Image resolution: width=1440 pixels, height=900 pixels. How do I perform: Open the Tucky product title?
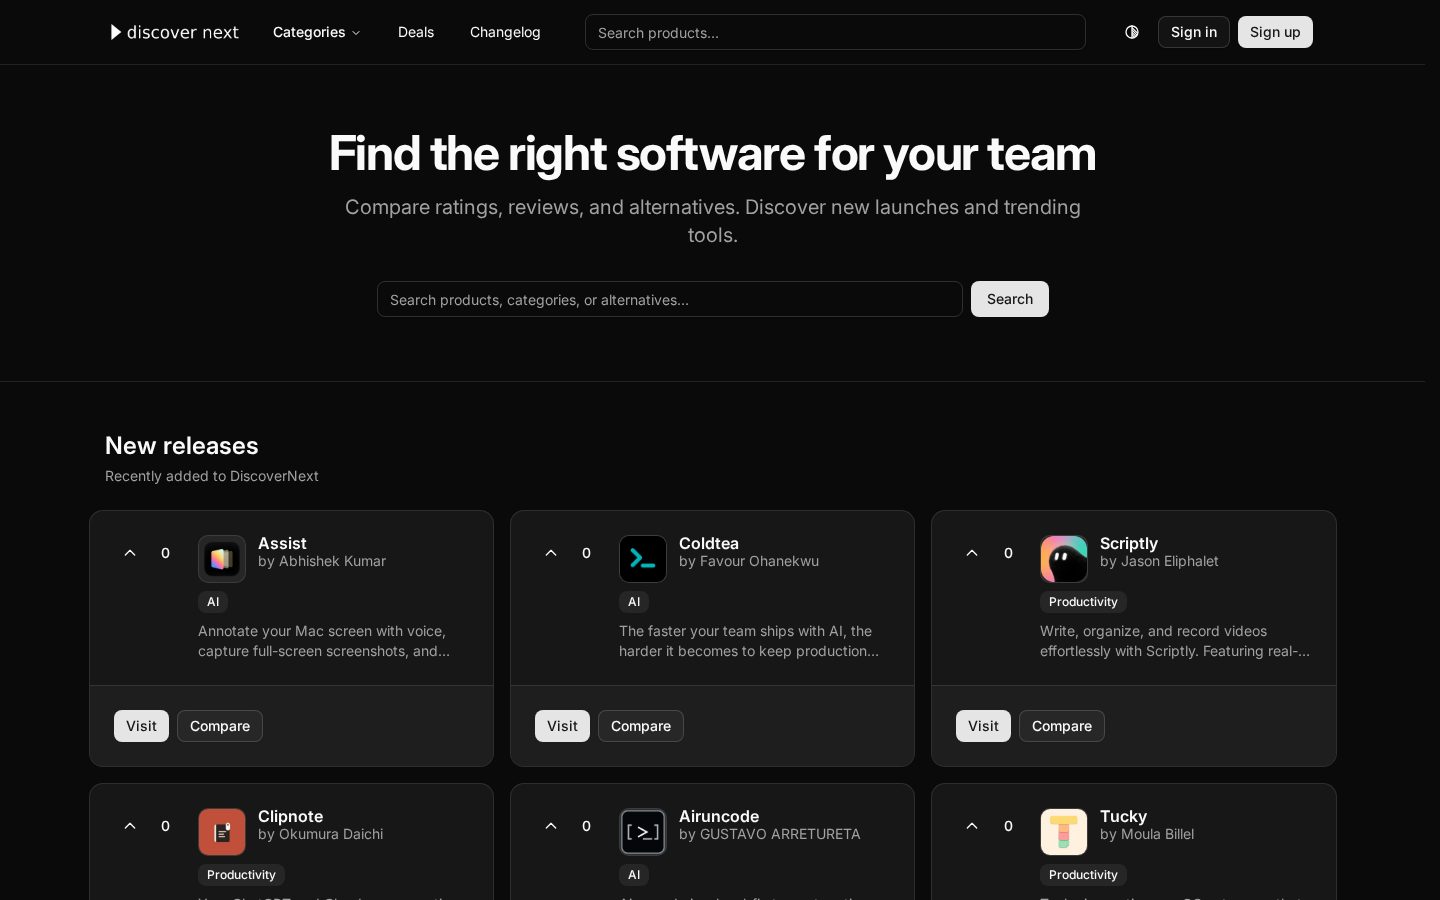(x=1123, y=816)
